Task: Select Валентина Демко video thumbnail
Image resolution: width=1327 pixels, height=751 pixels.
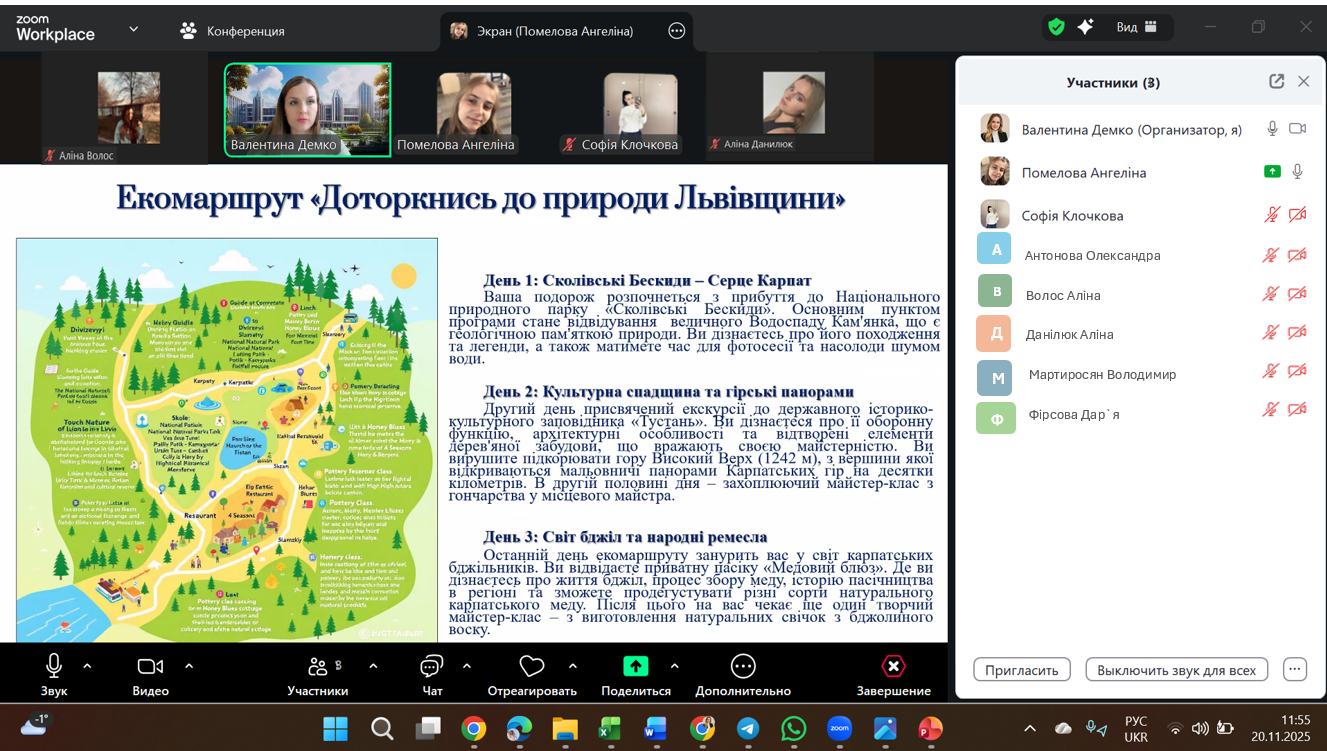Action: point(307,110)
